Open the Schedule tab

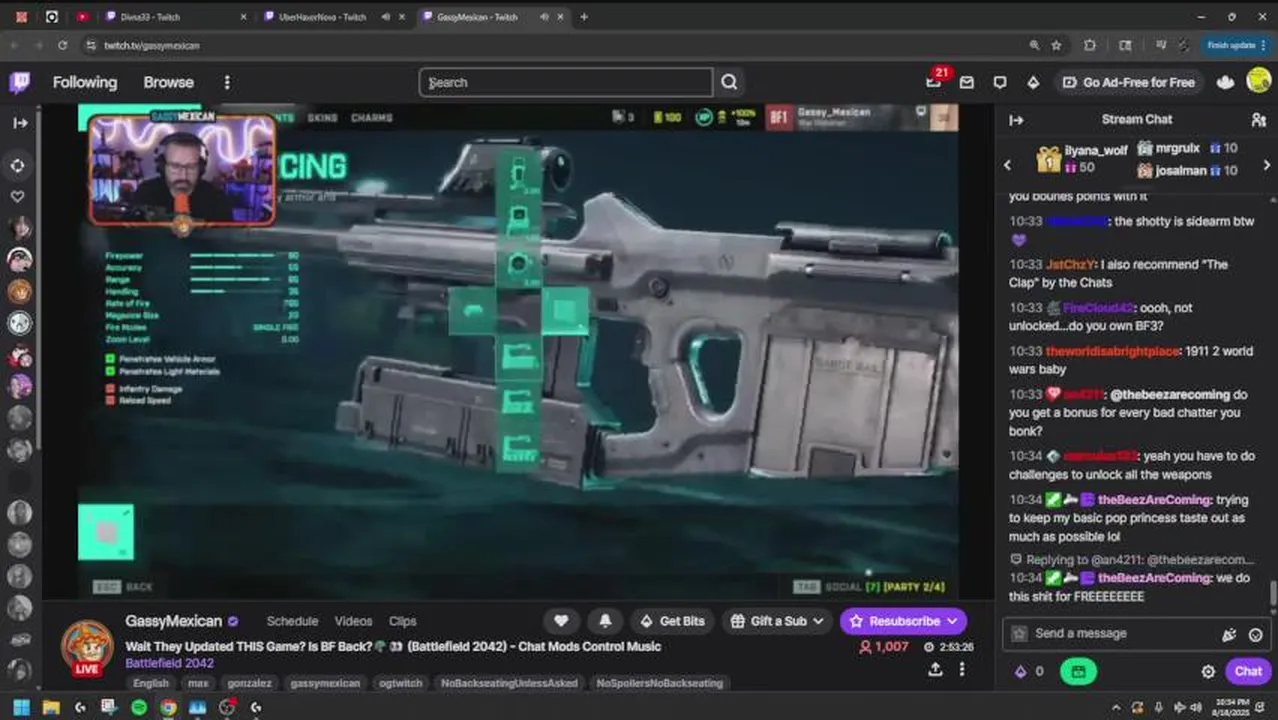pos(292,621)
